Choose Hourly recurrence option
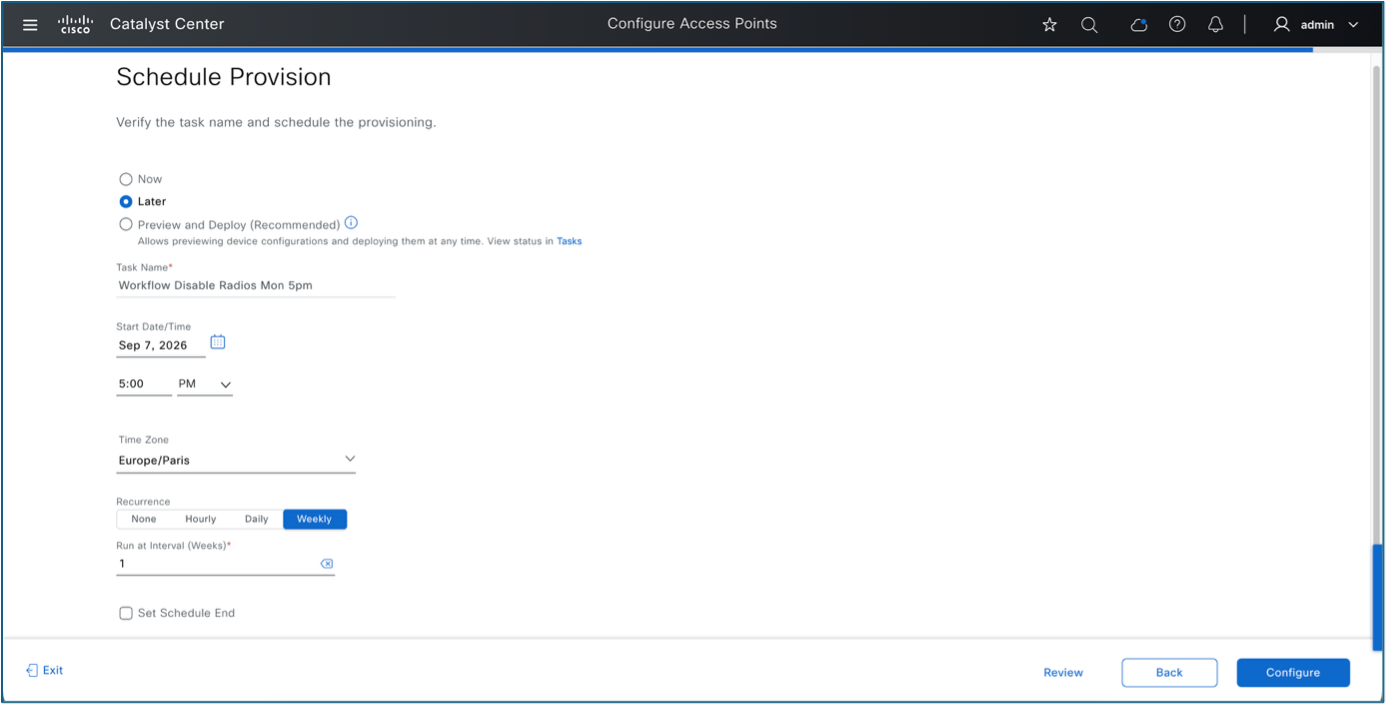Screen dimensions: 1390x708 pos(201,519)
